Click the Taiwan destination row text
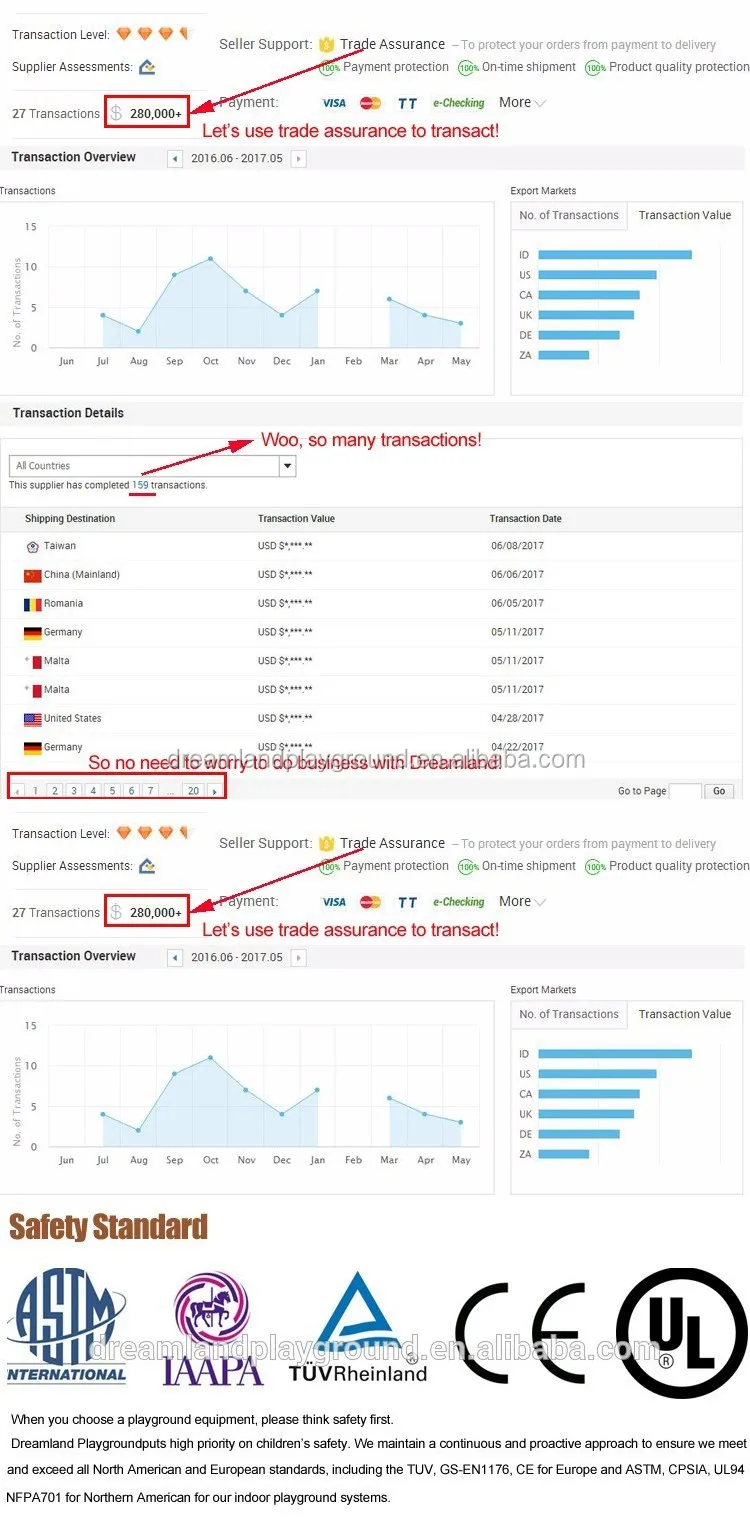This screenshot has height=1519, width=750. click(x=59, y=546)
